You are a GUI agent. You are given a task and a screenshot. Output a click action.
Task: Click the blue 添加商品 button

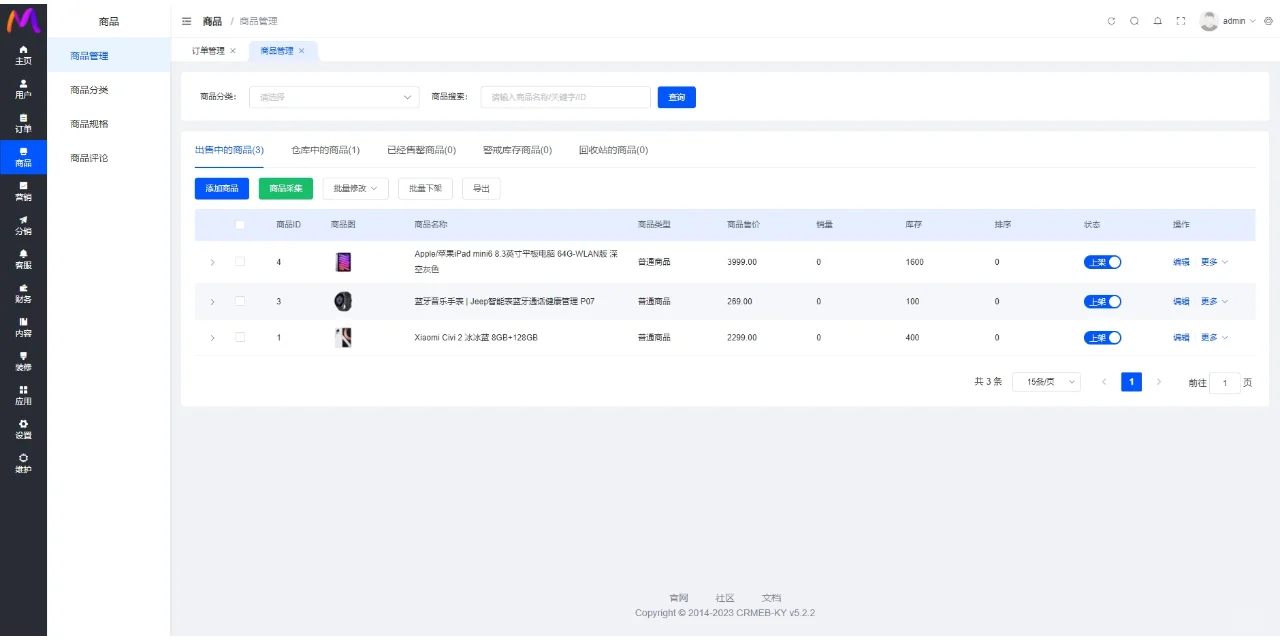(221, 188)
